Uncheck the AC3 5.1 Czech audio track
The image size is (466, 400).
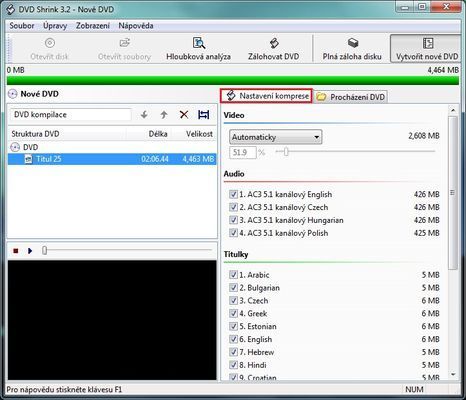(233, 207)
